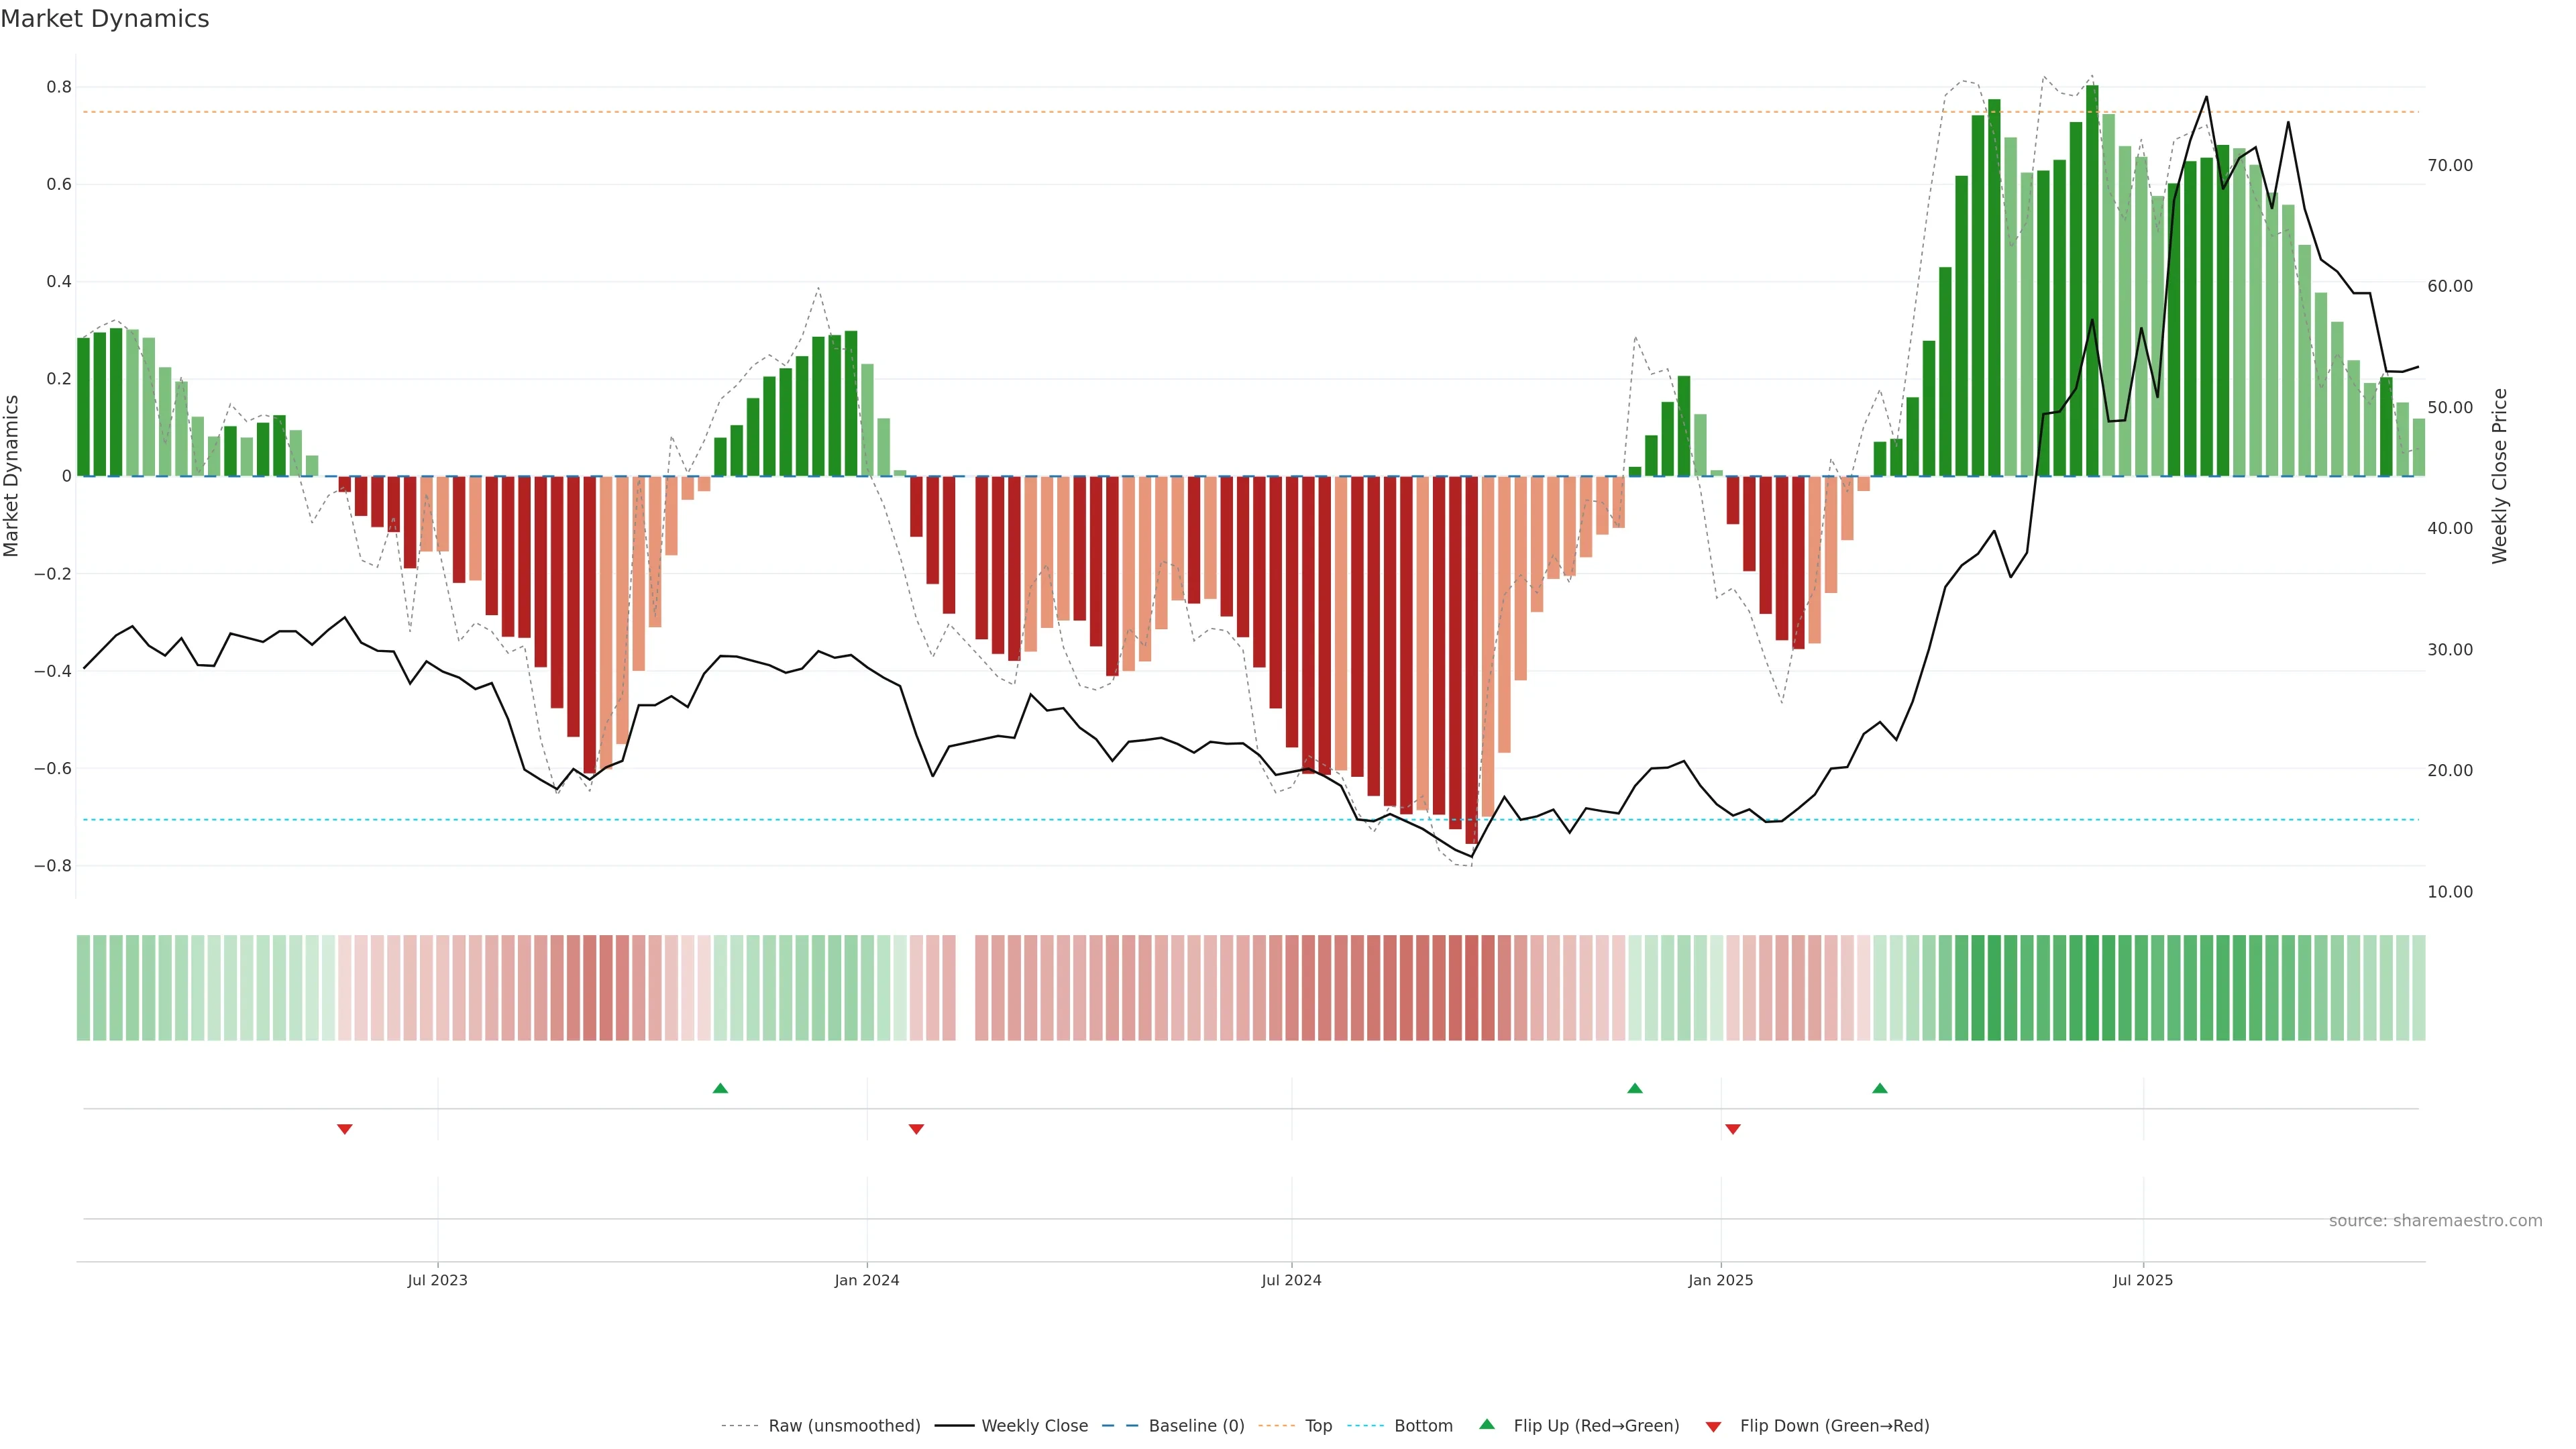Click the source: sharemaestro.com text
The width and height of the screenshot is (2576, 1449).
pos(2435,1221)
